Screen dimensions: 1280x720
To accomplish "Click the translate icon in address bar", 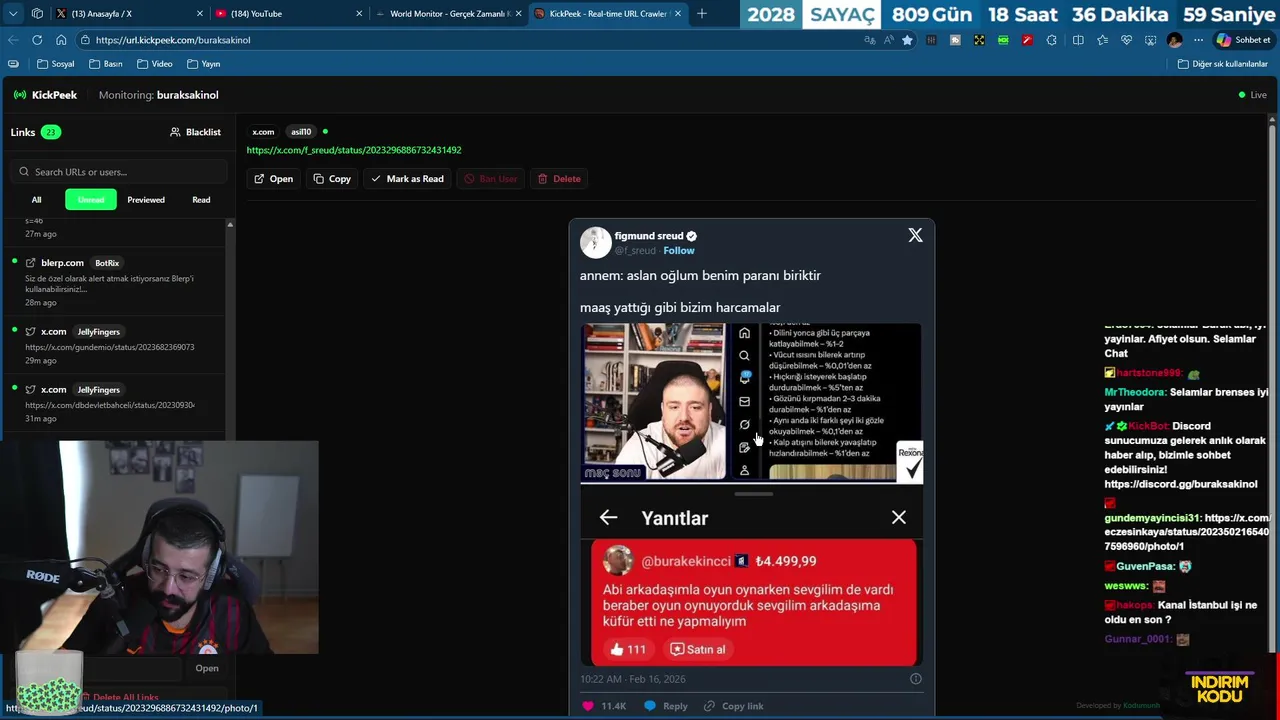I will click(x=870, y=40).
